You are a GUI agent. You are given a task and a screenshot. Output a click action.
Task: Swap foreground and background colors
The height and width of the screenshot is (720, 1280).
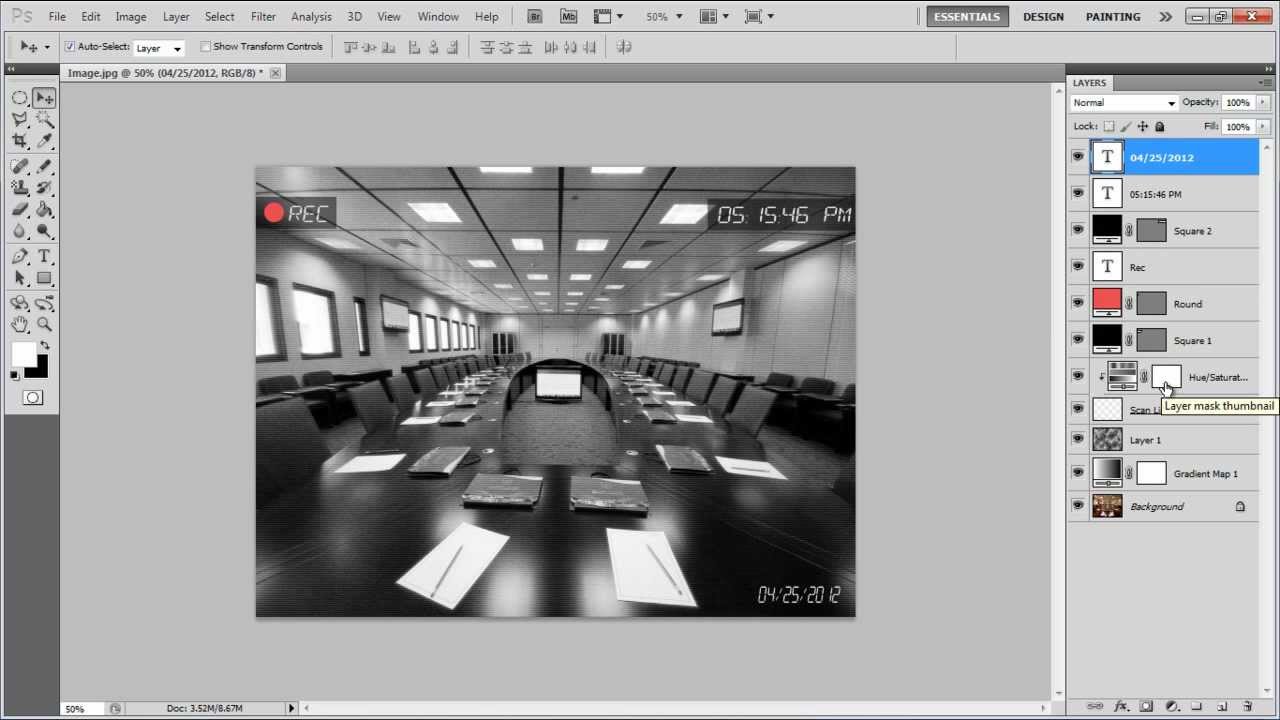[x=44, y=345]
